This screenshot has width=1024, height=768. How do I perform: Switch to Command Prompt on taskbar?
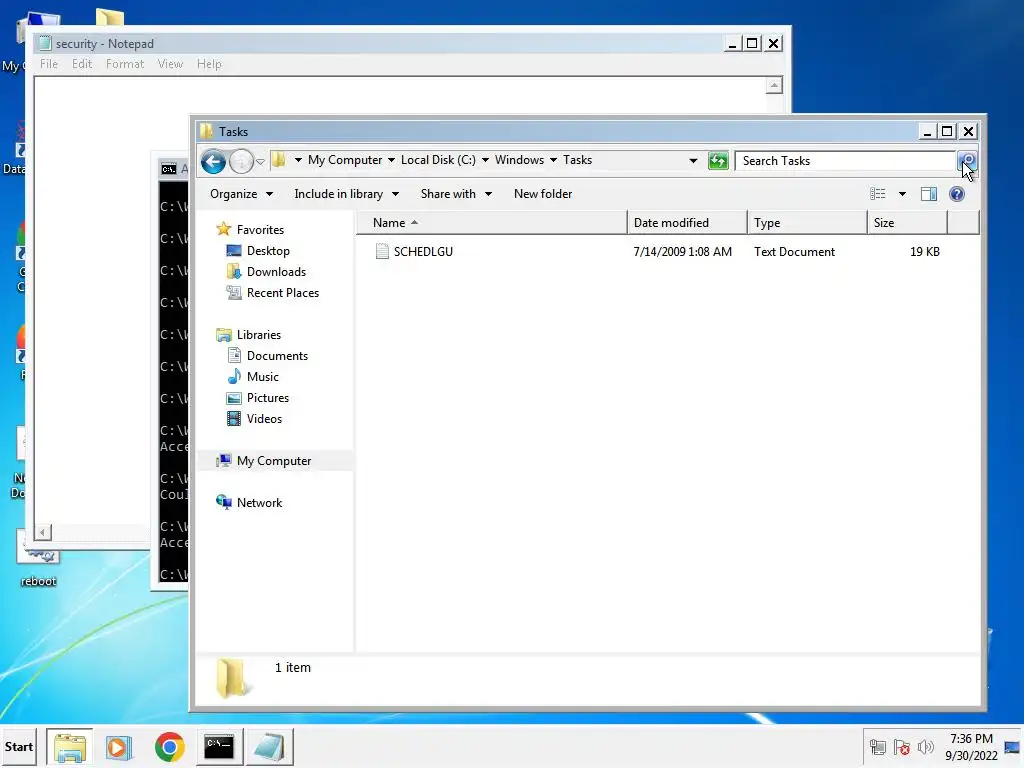tap(219, 747)
